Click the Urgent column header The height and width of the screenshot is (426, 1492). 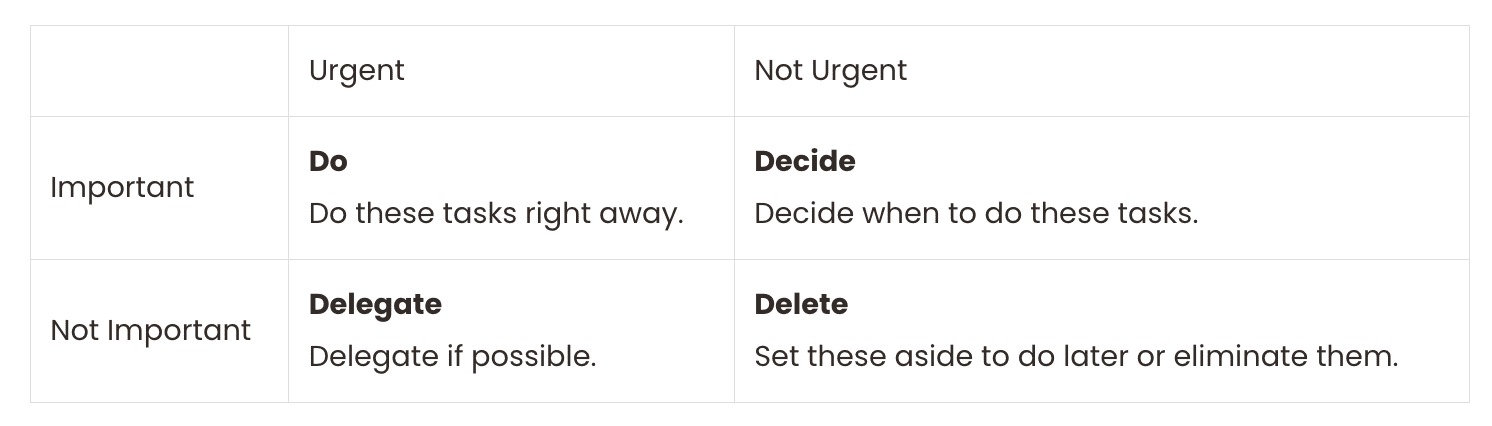pyautogui.click(x=356, y=71)
